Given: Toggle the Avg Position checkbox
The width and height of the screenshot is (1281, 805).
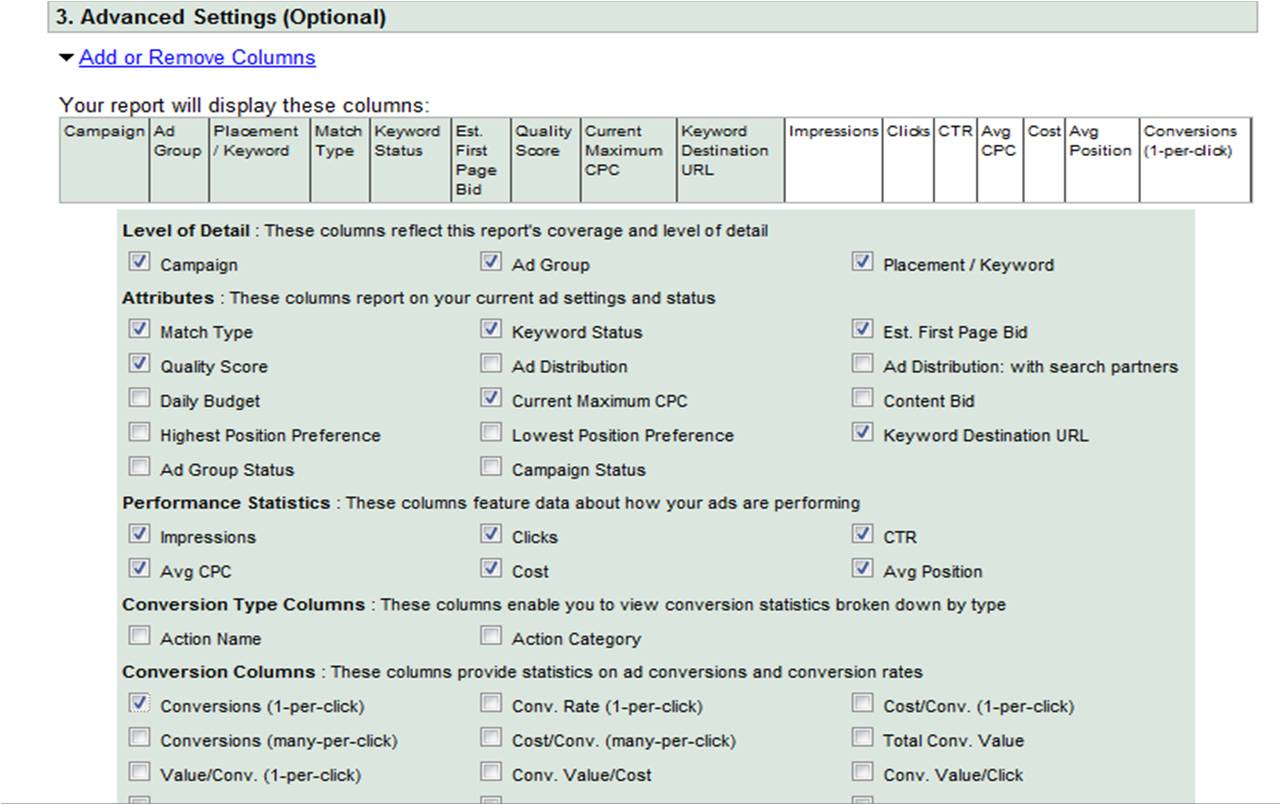Looking at the screenshot, I should coord(862,569).
